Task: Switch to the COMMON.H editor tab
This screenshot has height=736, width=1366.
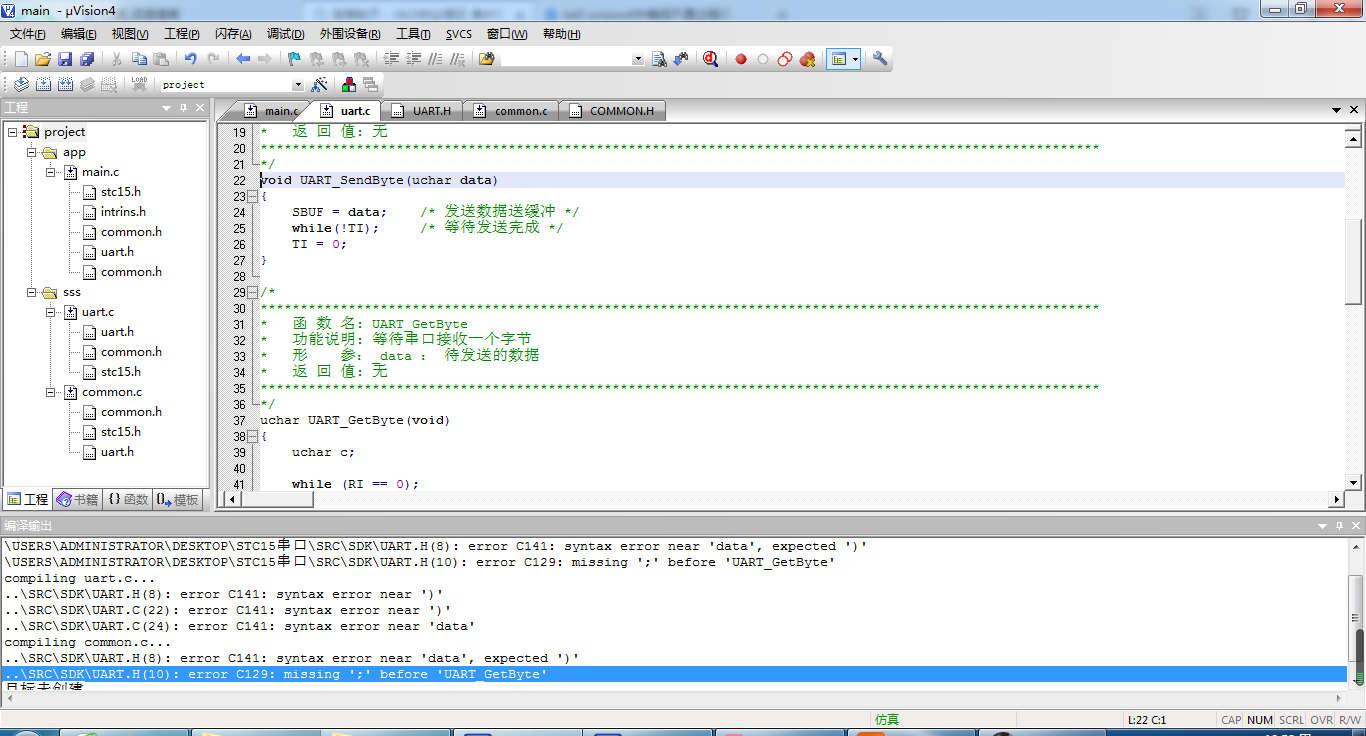Action: (x=613, y=111)
